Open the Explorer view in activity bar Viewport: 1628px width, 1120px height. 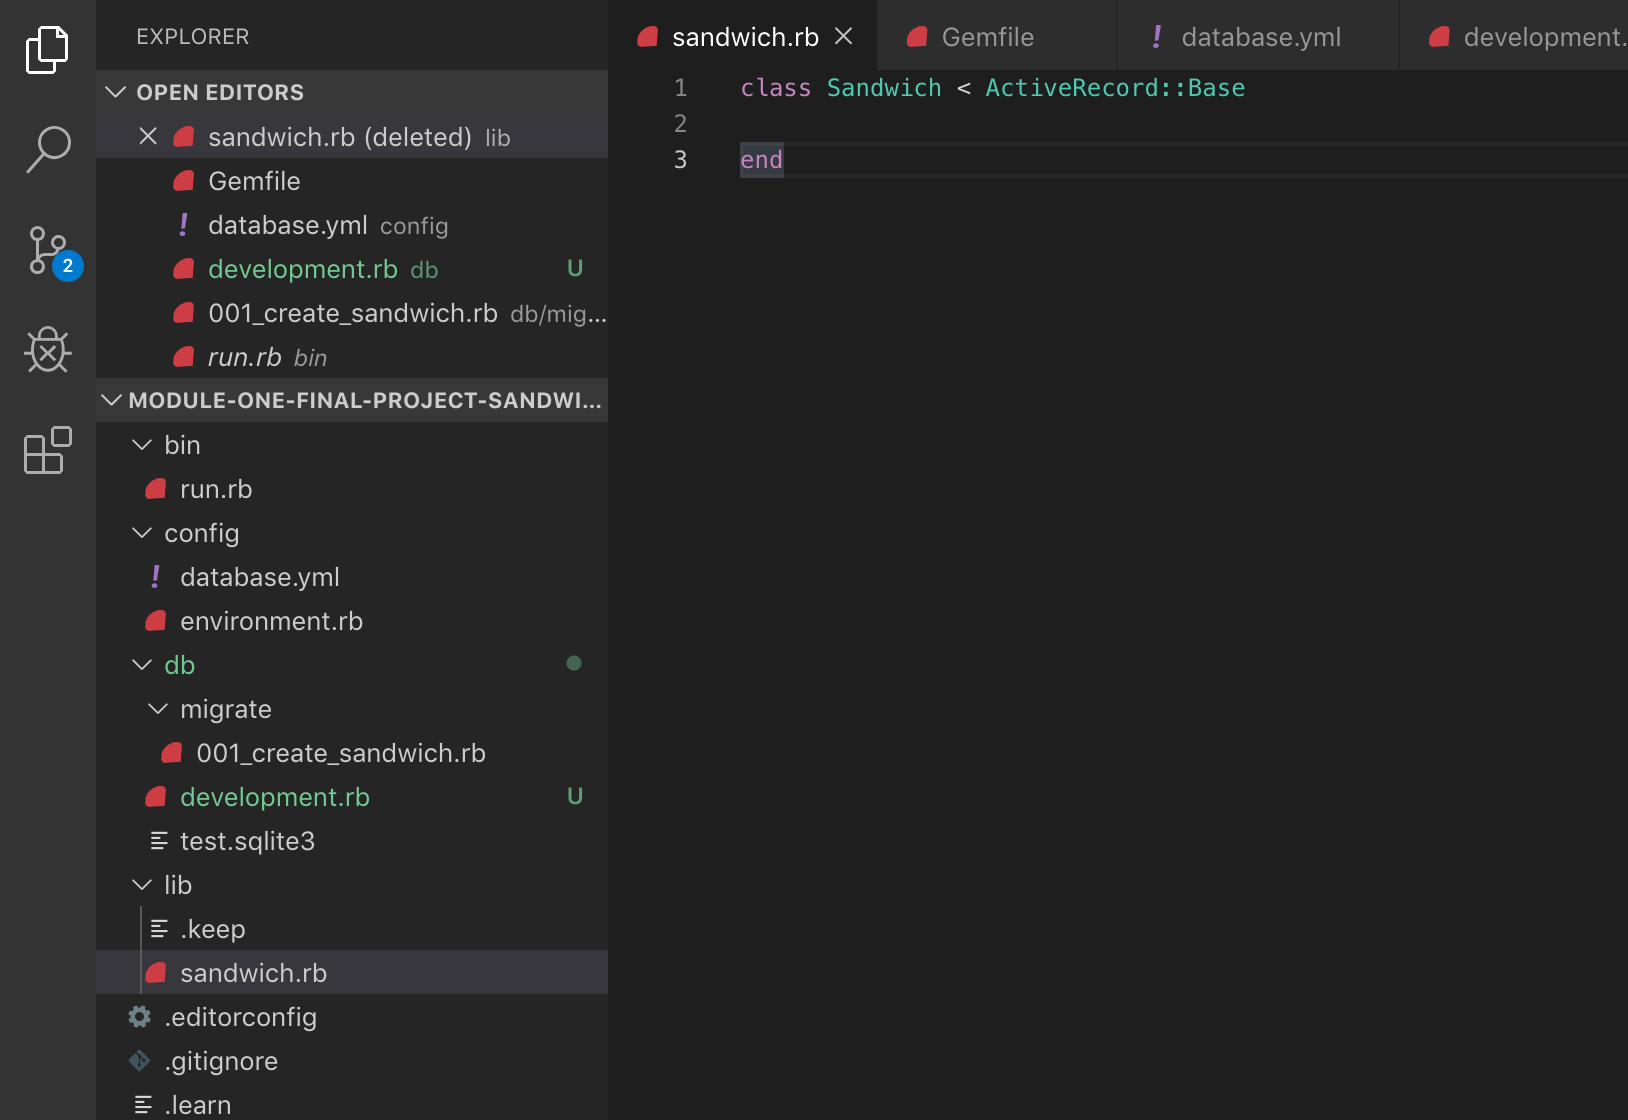[x=47, y=50]
